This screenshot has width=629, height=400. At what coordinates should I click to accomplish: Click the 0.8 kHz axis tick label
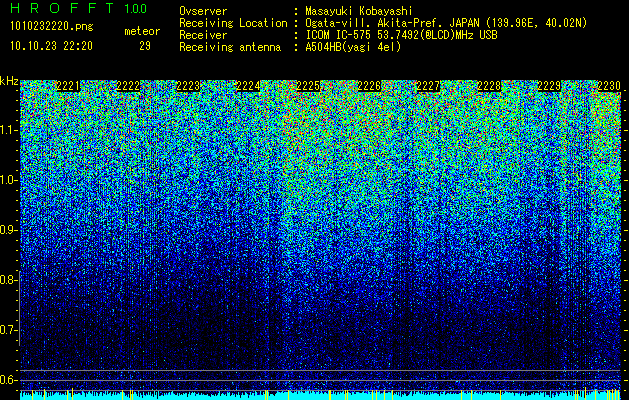coord(8,280)
